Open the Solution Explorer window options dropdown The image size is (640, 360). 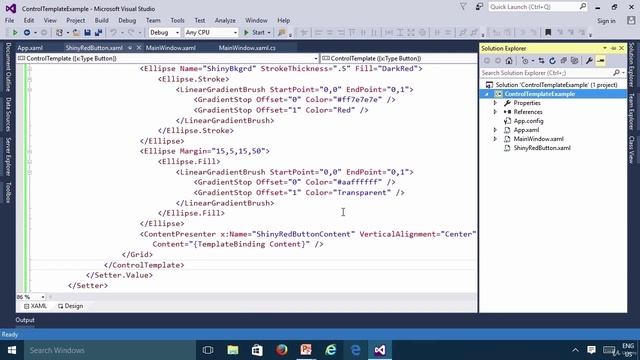[605, 48]
